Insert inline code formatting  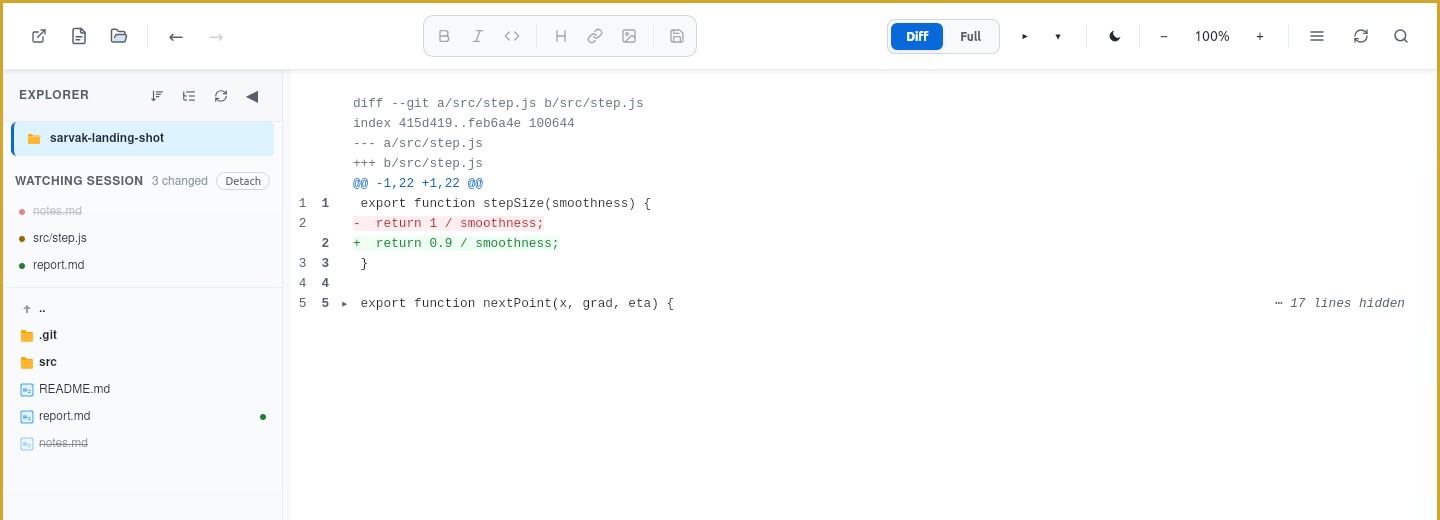point(512,36)
